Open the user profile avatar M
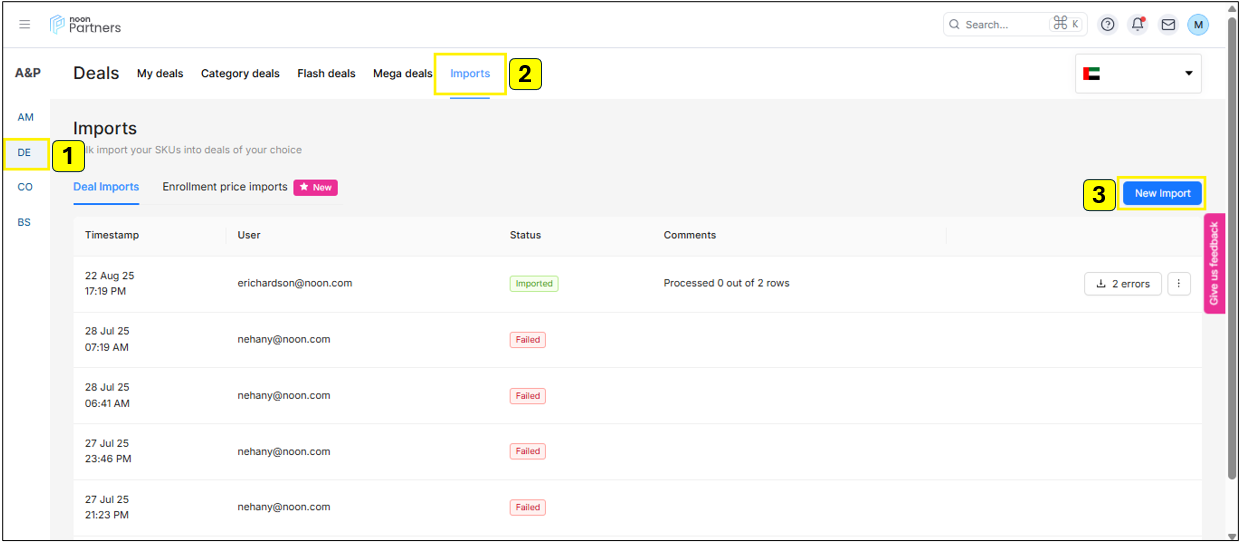The width and height of the screenshot is (1239, 544). 1198,24
